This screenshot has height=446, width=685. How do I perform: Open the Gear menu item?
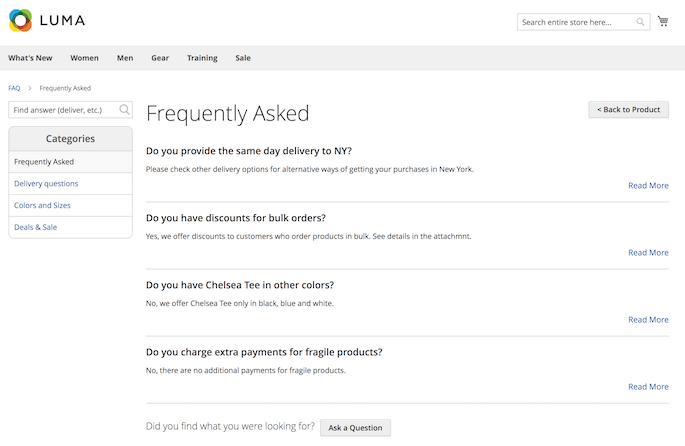tap(160, 58)
